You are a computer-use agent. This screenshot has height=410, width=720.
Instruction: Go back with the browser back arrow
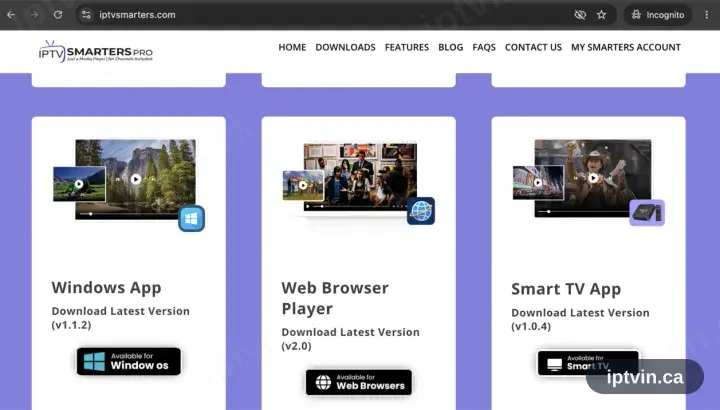(x=11, y=15)
